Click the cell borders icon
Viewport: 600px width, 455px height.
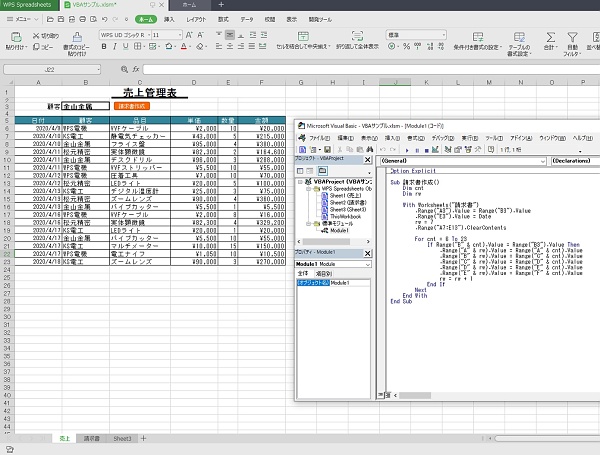coord(137,46)
